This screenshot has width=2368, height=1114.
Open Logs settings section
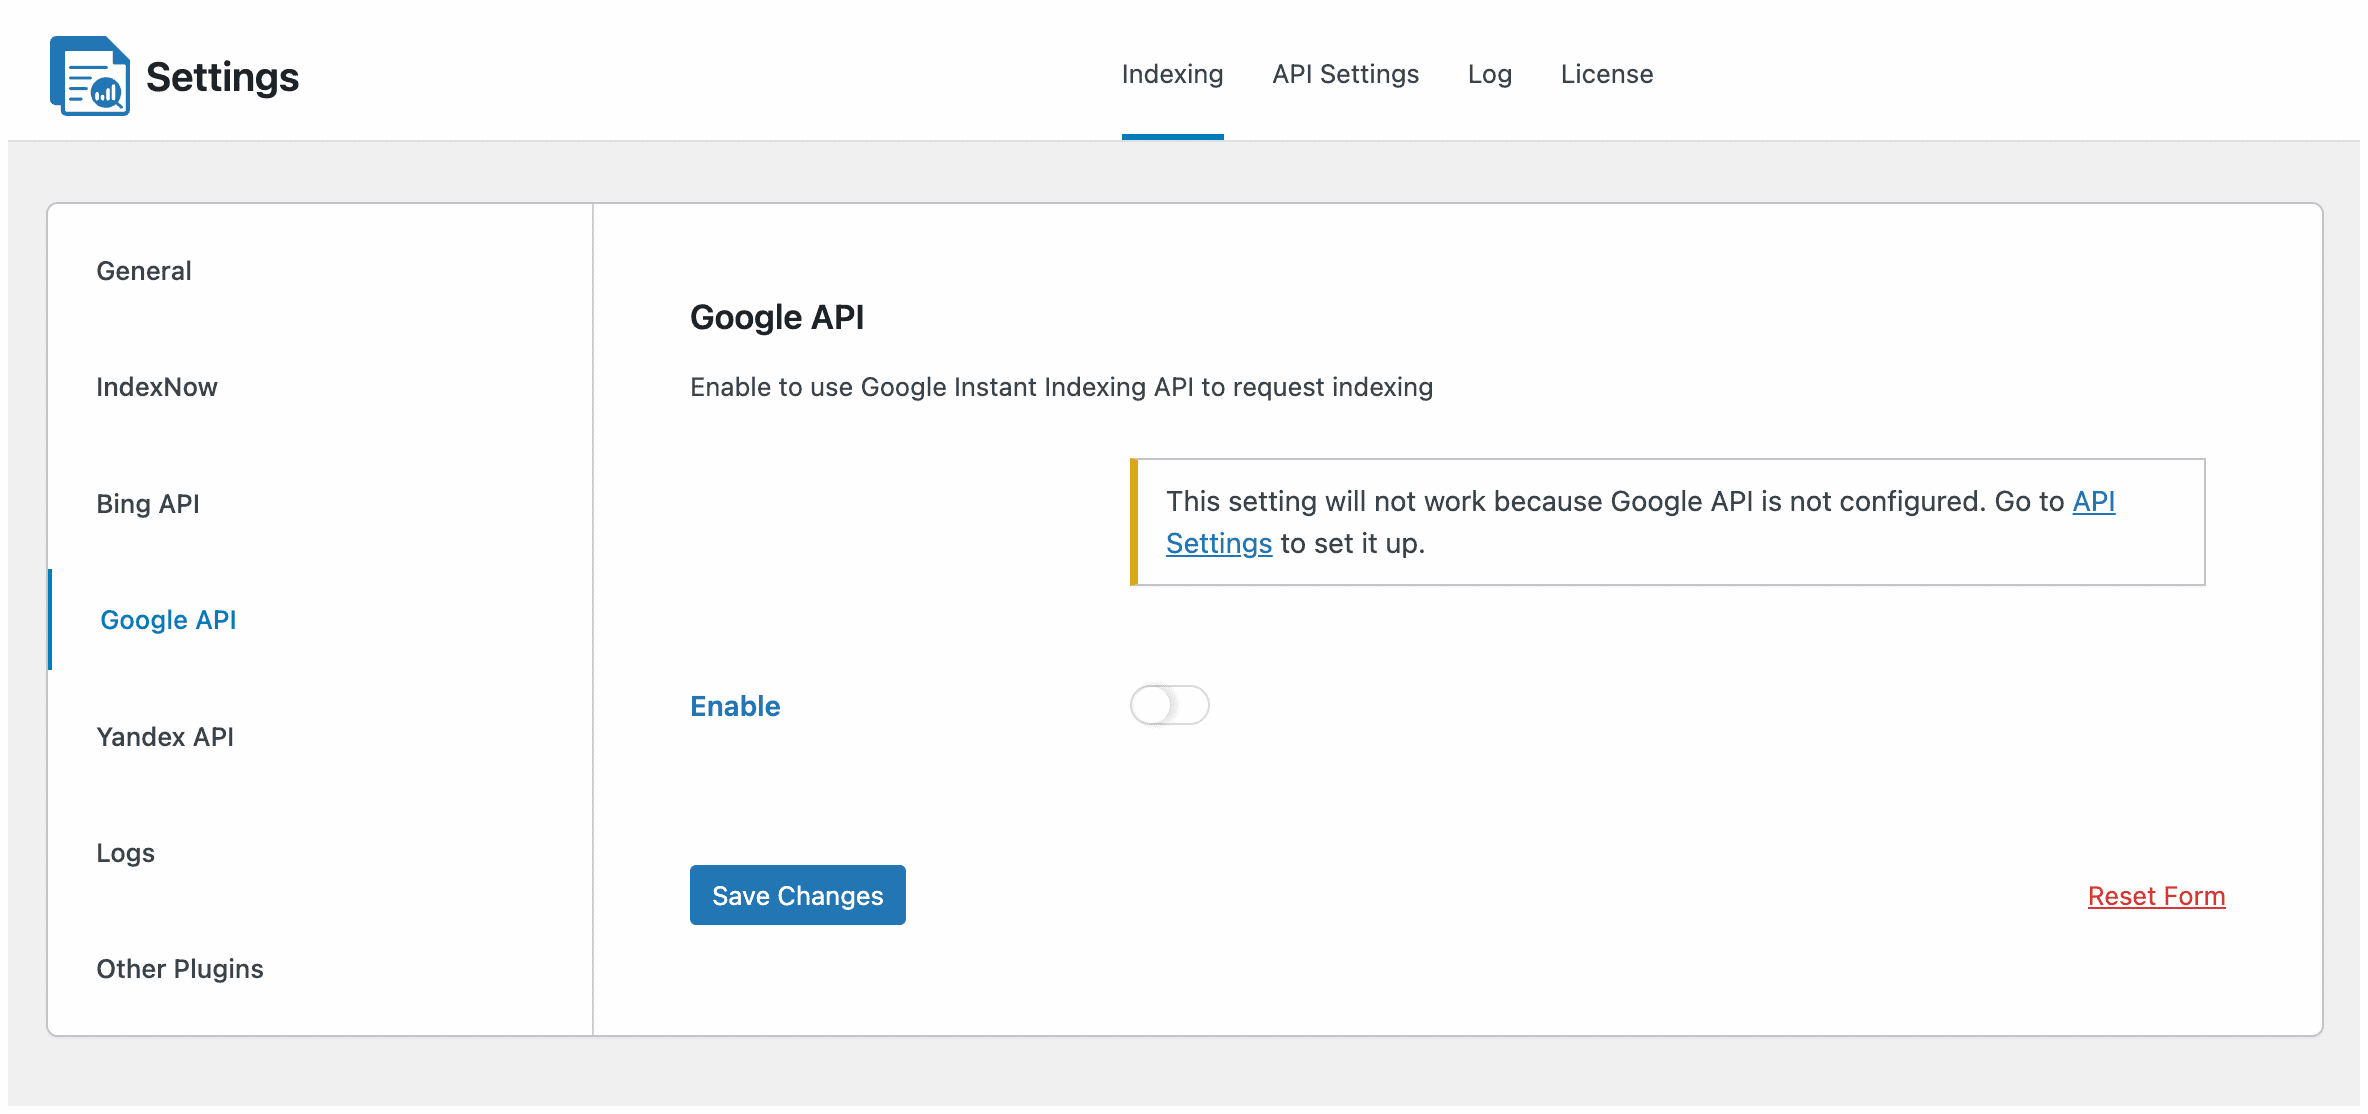point(125,853)
